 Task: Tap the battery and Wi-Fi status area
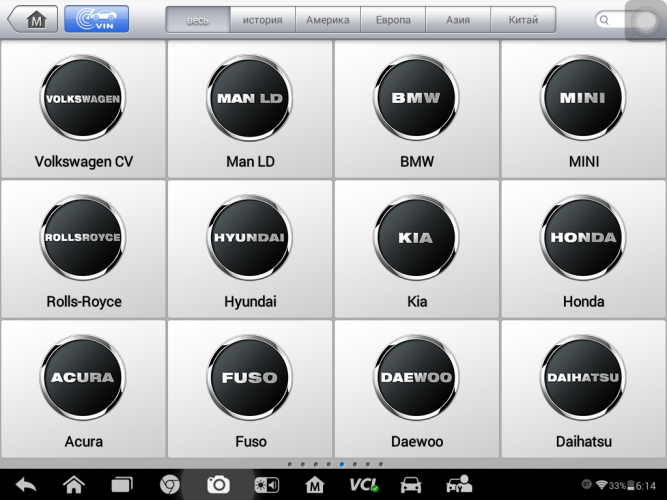(x=619, y=485)
